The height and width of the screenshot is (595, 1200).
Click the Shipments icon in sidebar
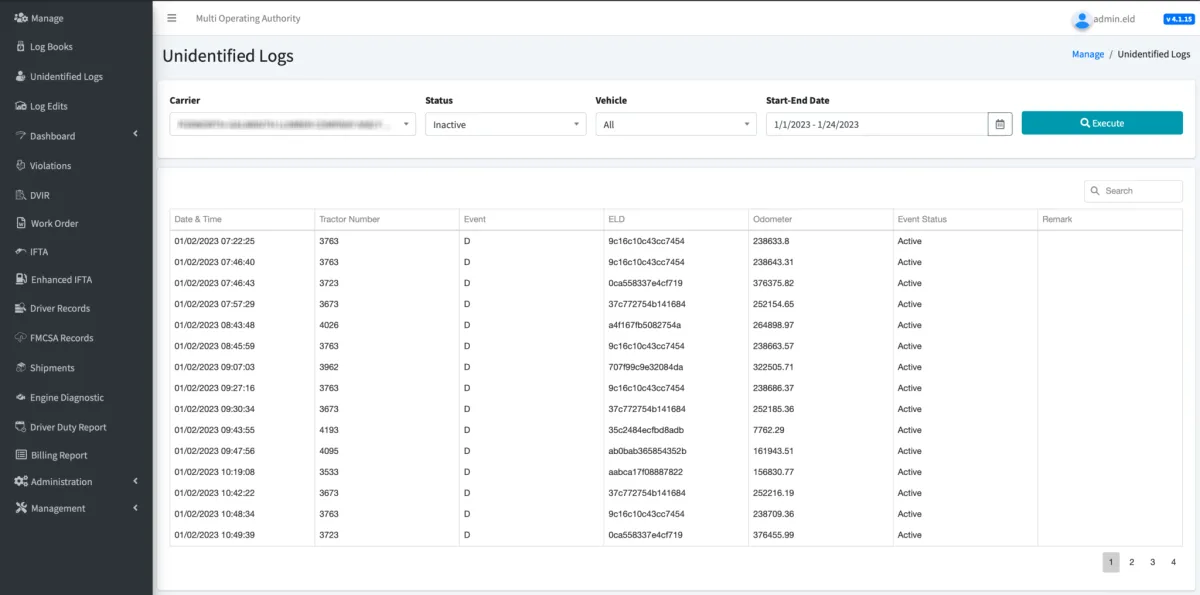(21, 367)
